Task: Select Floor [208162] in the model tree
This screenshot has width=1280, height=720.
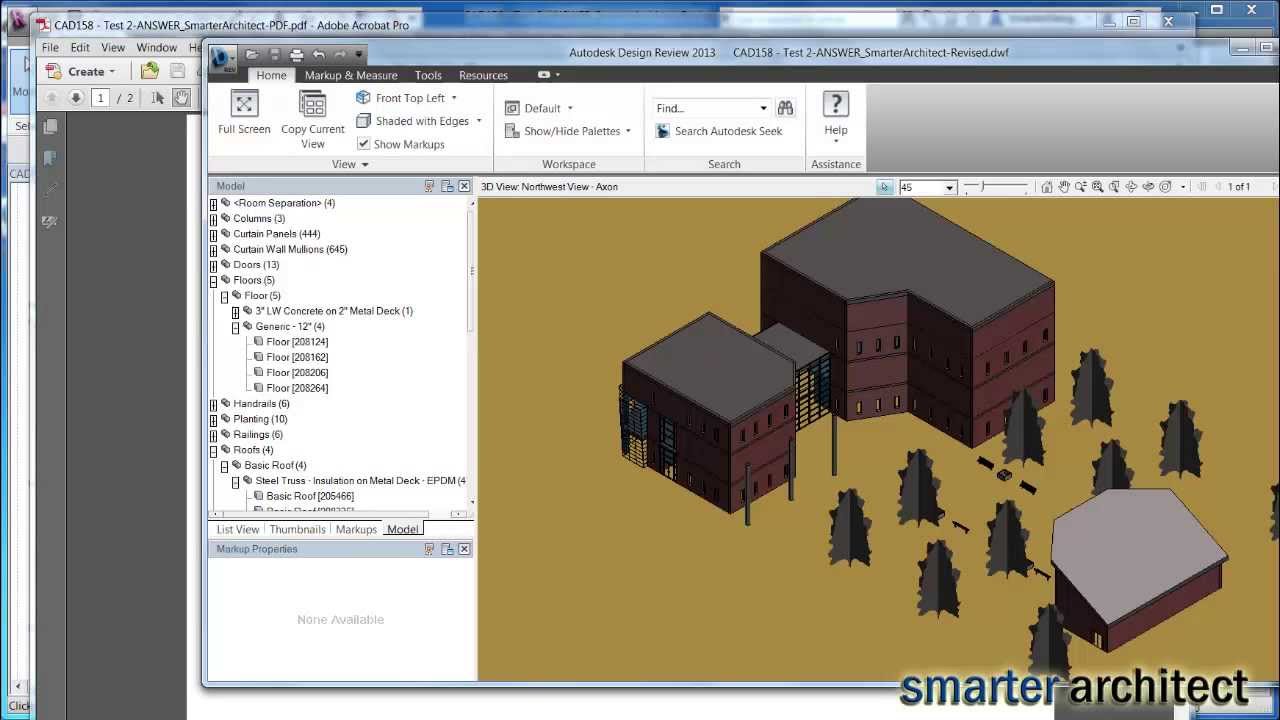Action: click(297, 357)
